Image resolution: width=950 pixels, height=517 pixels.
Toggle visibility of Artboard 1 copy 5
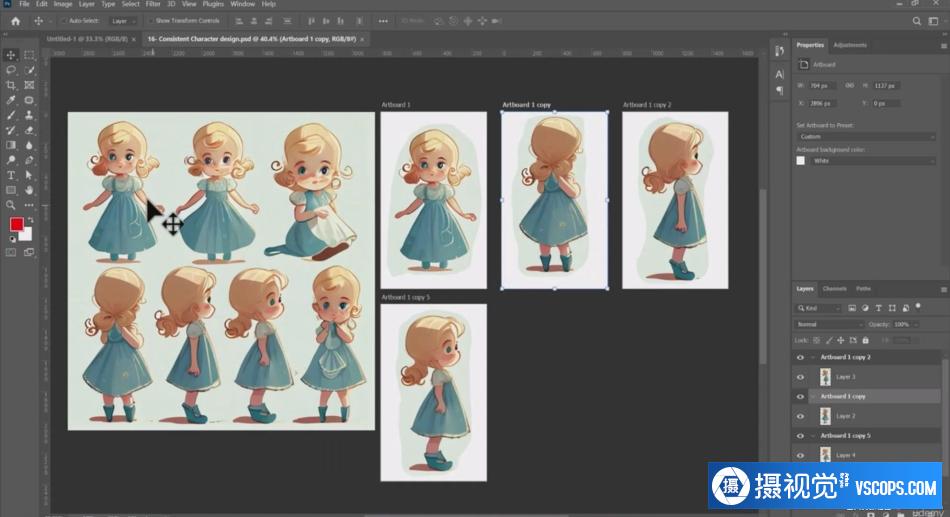click(x=800, y=436)
